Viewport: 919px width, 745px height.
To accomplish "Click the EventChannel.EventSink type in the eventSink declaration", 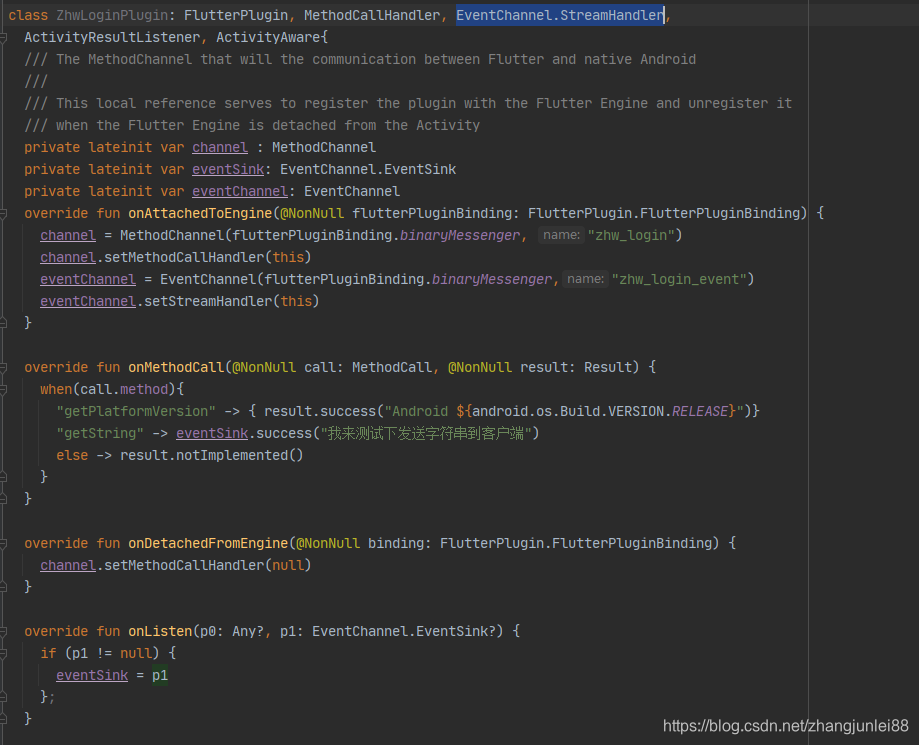I will (368, 169).
